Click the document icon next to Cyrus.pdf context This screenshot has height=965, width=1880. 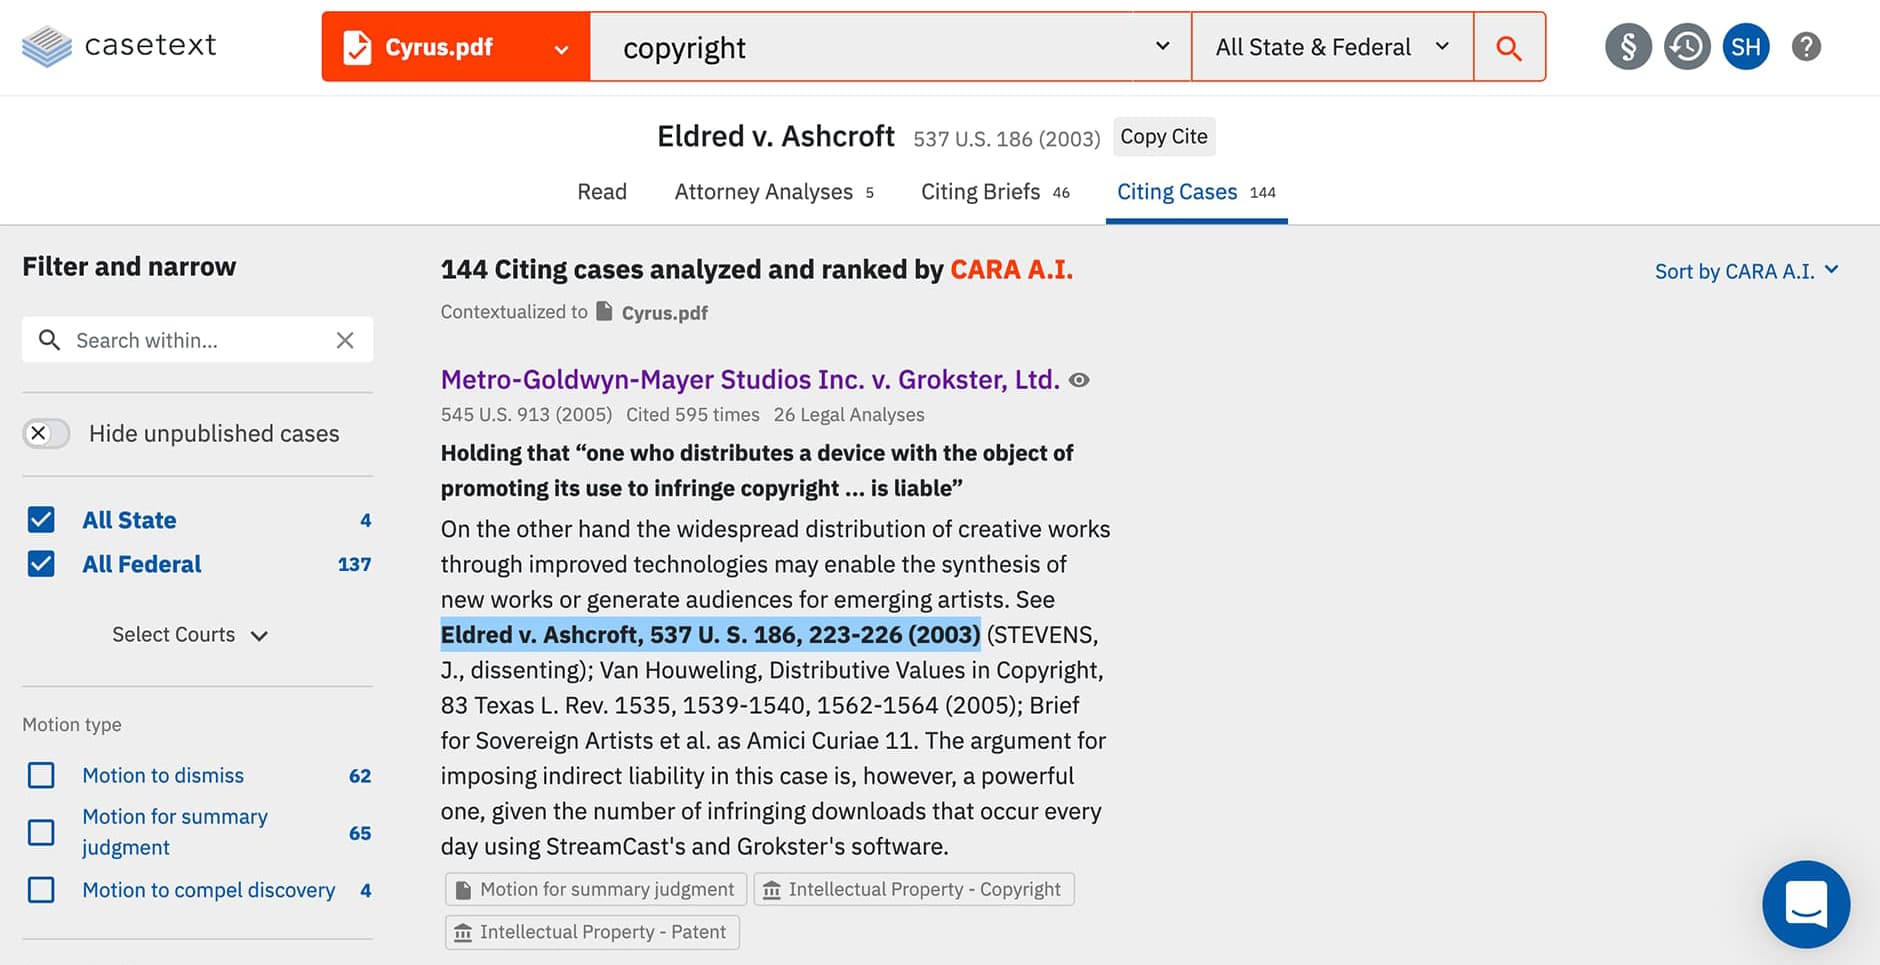604,311
